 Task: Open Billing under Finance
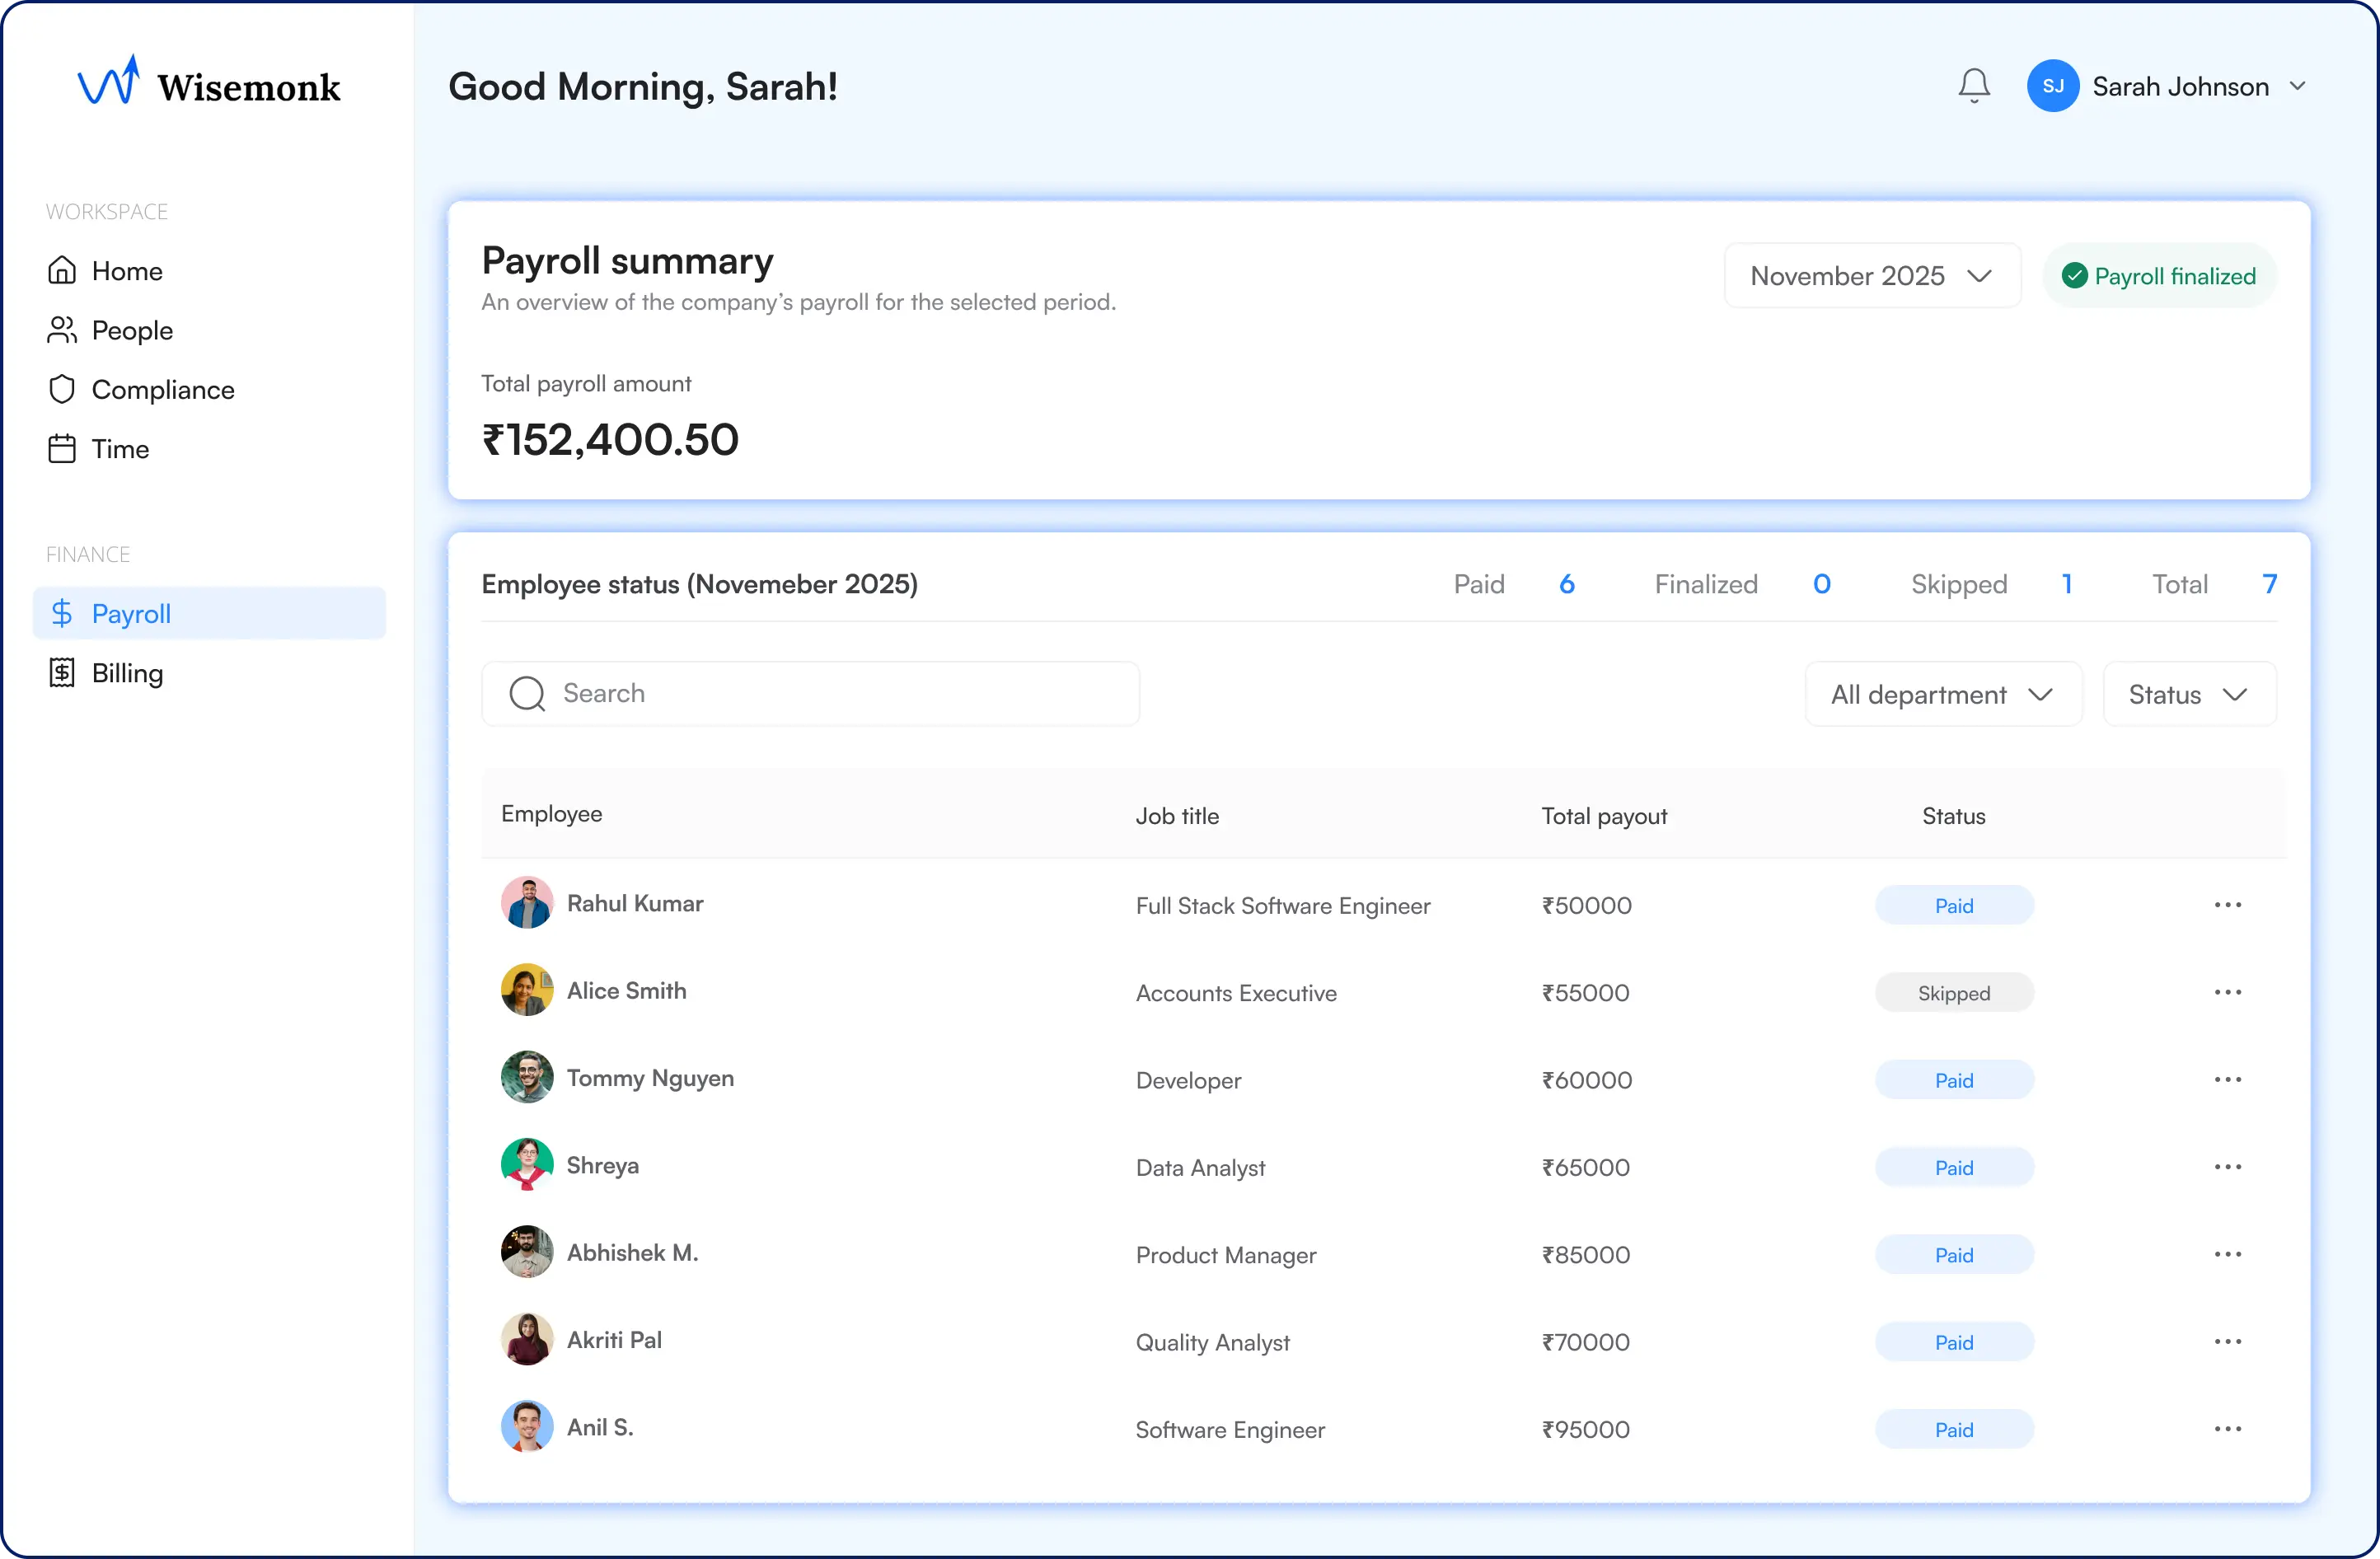pos(126,673)
